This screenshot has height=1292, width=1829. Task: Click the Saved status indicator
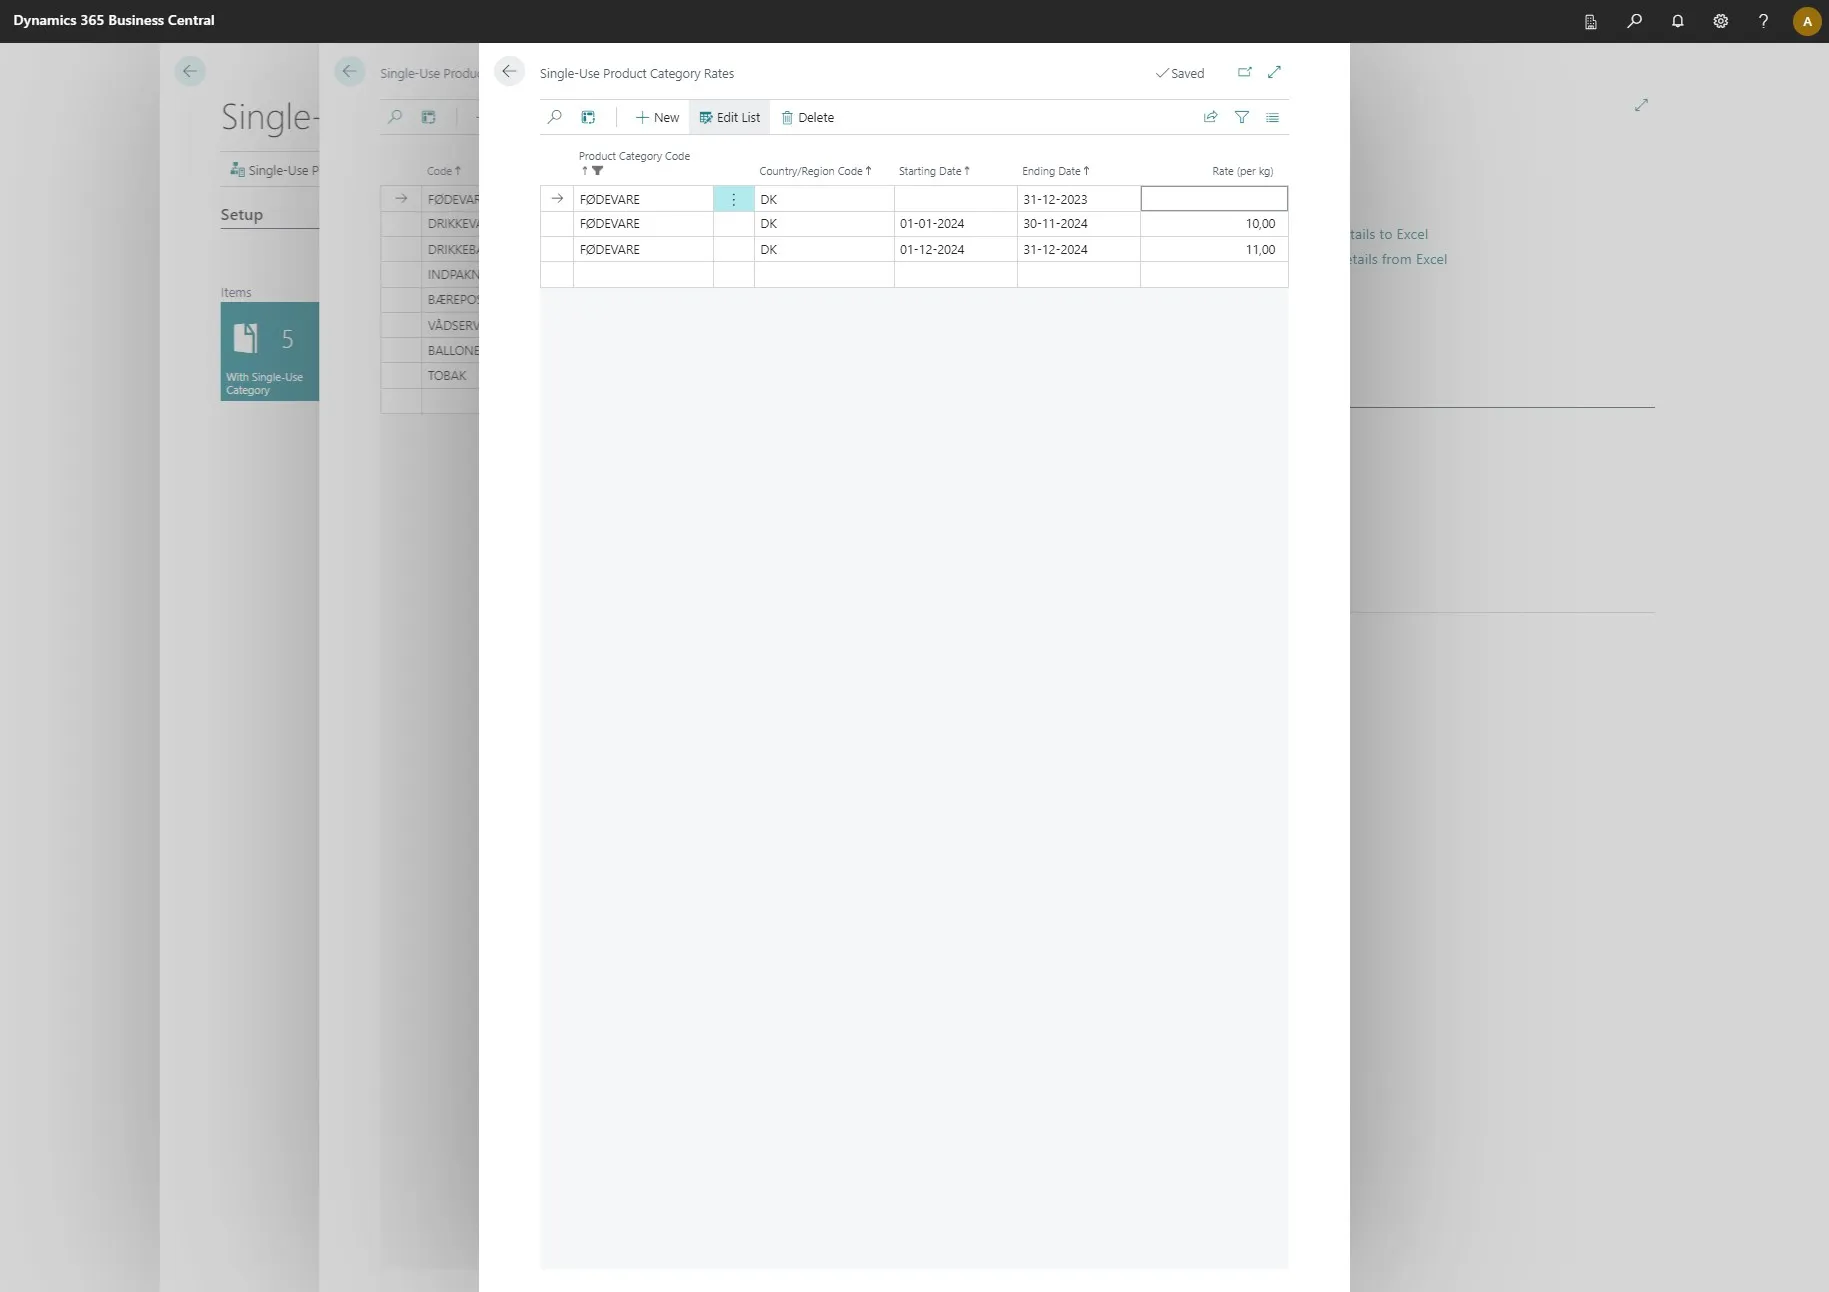click(x=1180, y=73)
